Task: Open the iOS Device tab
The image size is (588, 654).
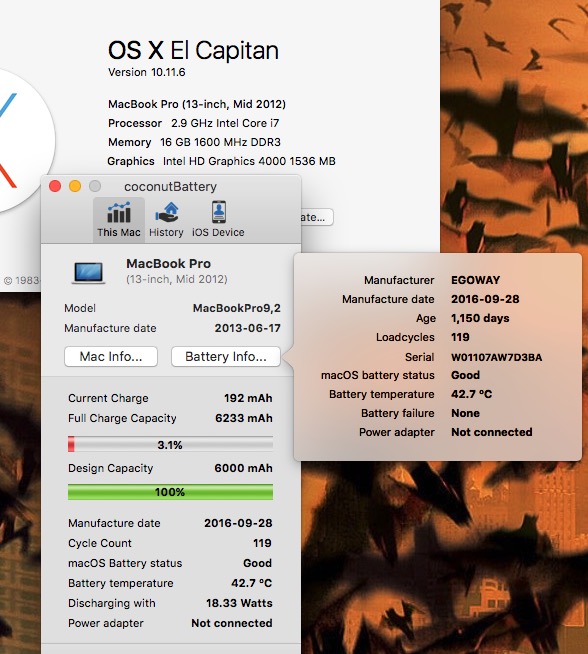Action: [218, 220]
